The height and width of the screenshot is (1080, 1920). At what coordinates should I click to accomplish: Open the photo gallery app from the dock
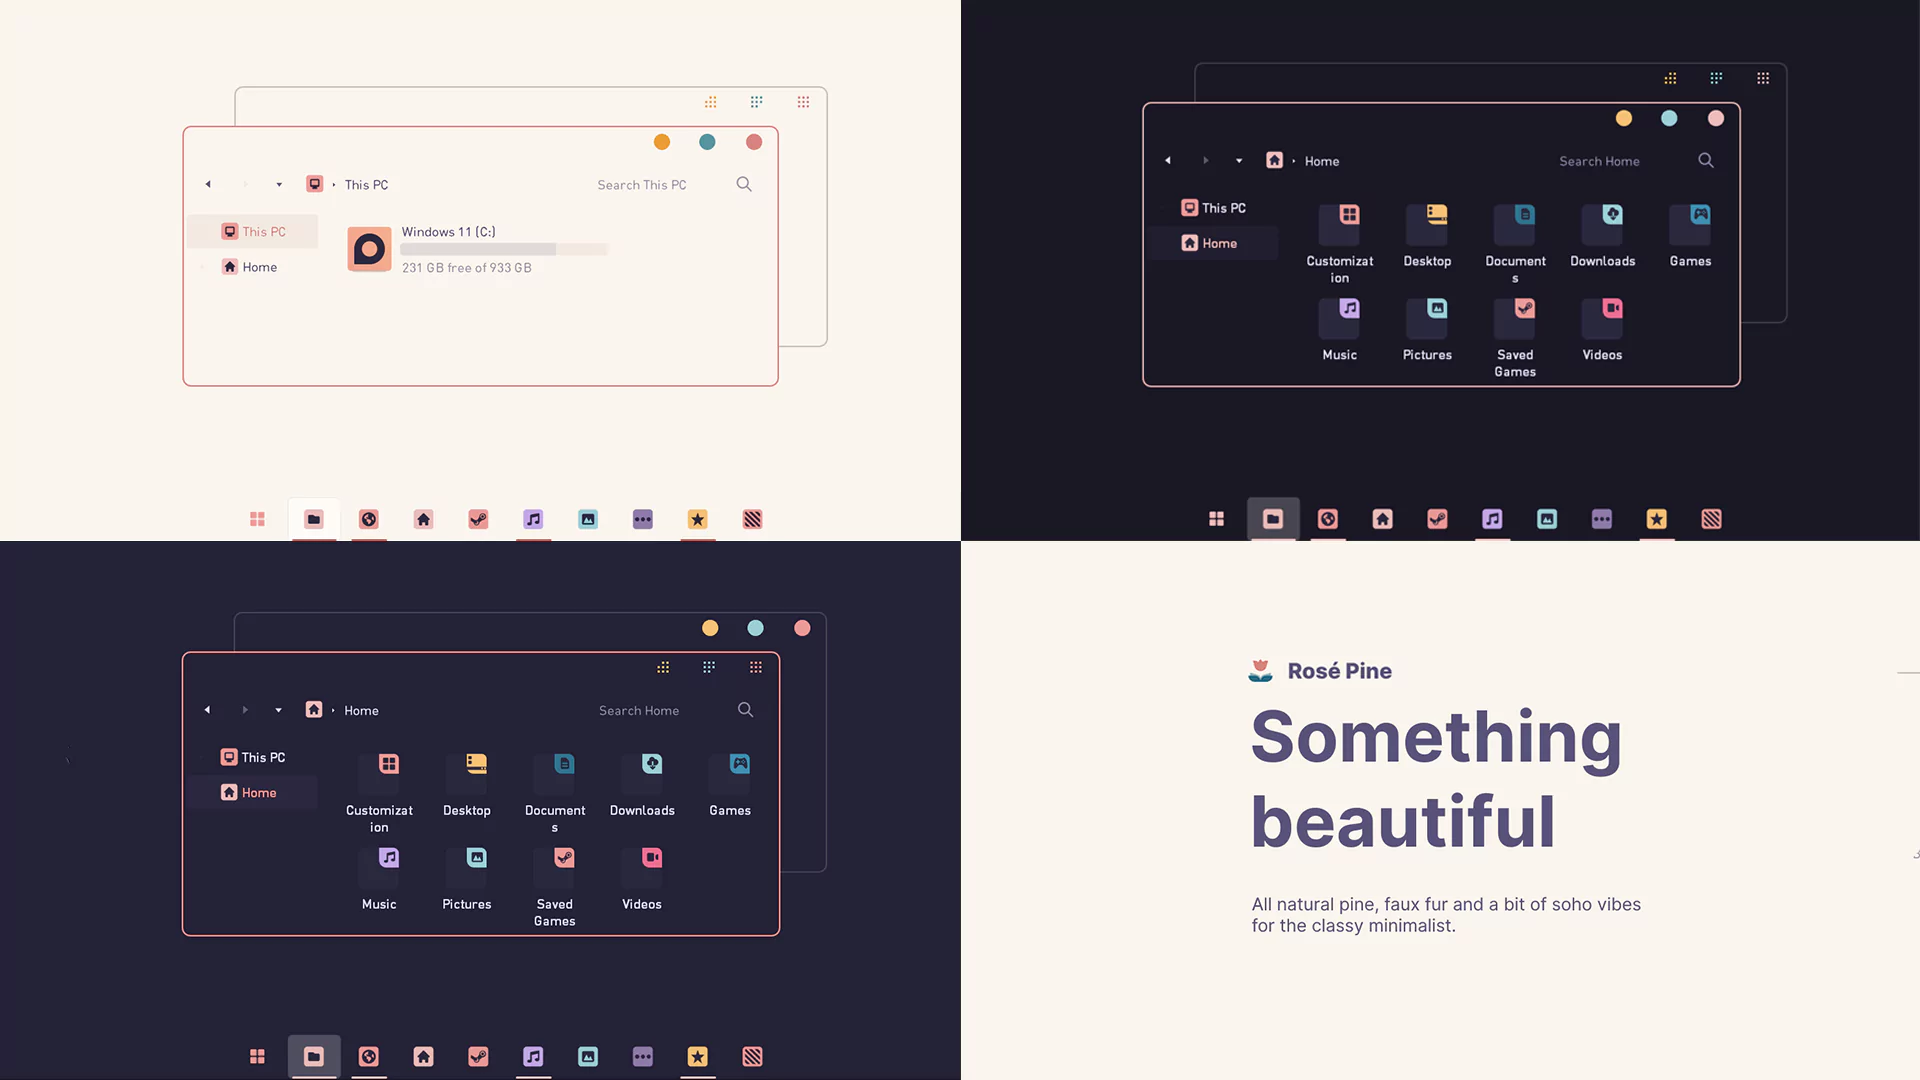click(587, 519)
